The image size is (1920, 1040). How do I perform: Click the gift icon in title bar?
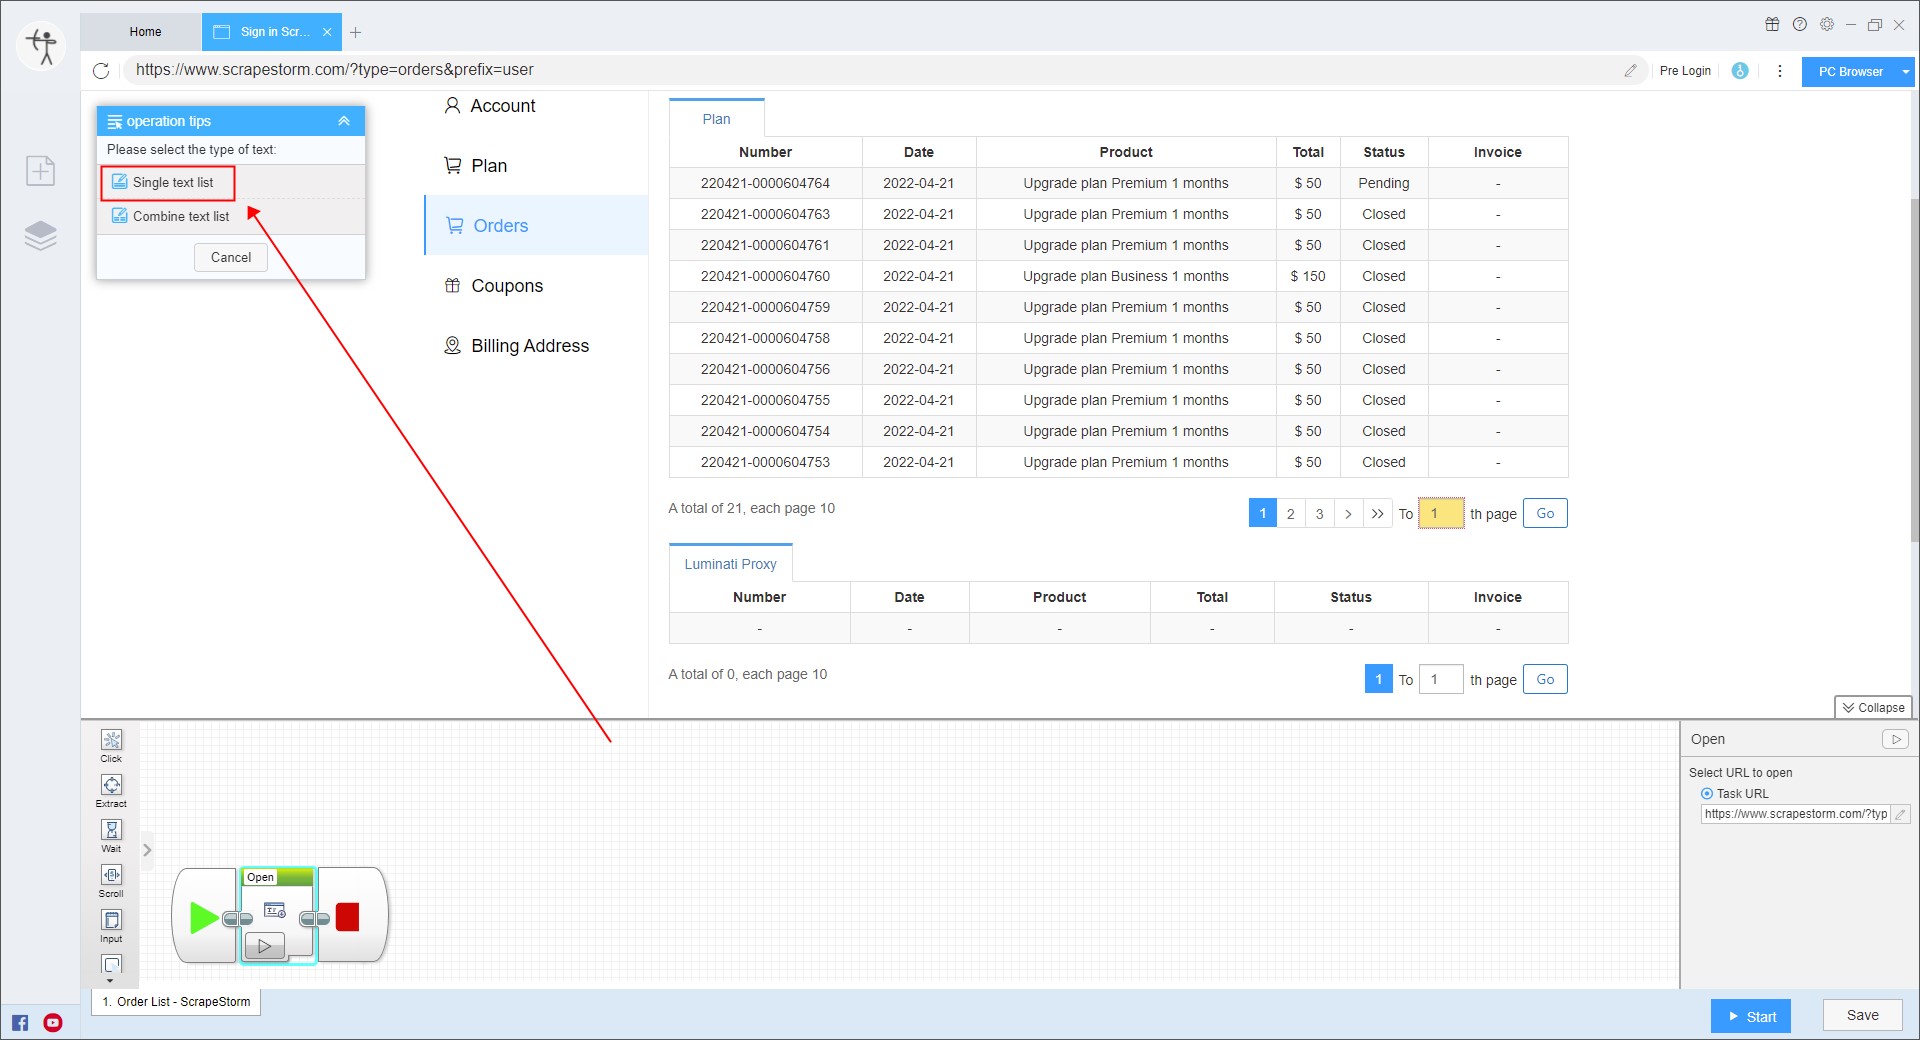coord(1772,24)
